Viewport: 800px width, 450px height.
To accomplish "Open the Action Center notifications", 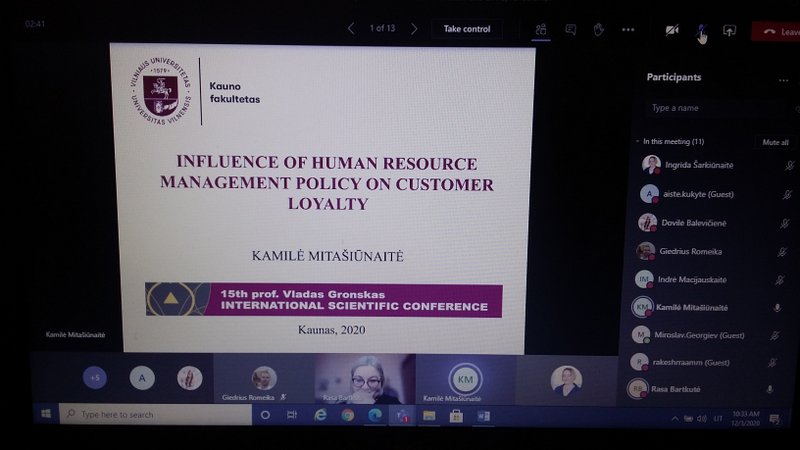I will [774, 419].
